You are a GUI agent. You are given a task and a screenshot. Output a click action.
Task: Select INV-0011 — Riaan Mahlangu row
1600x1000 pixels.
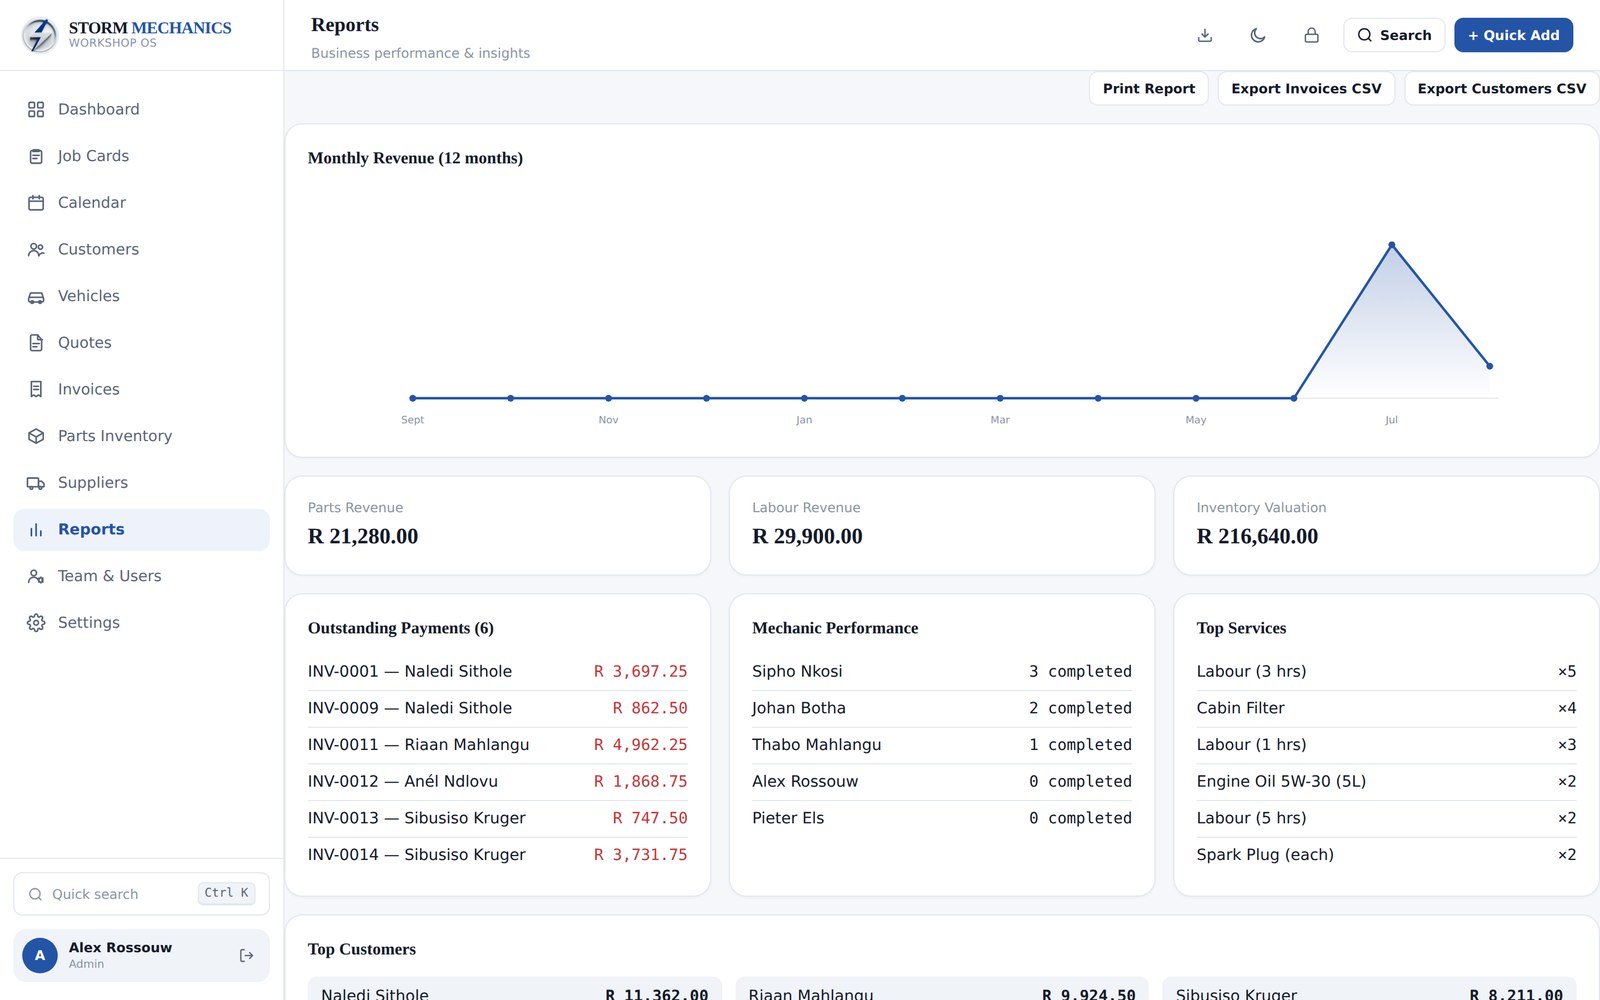pyautogui.click(x=498, y=745)
